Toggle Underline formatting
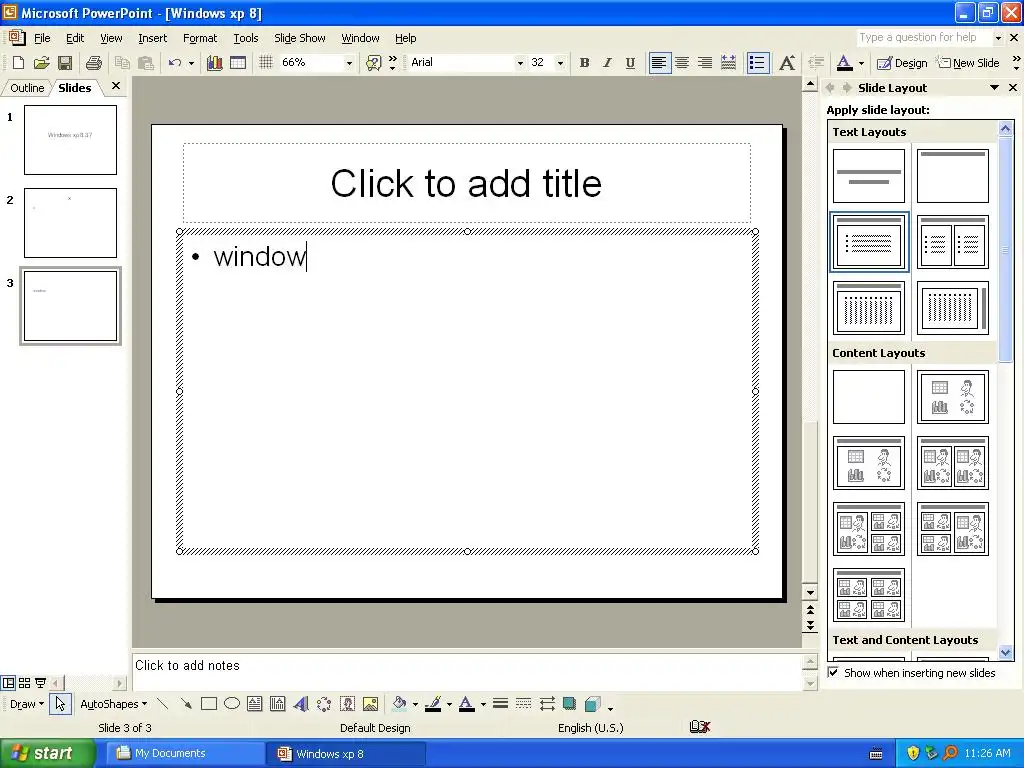This screenshot has height=768, width=1024. 630,63
